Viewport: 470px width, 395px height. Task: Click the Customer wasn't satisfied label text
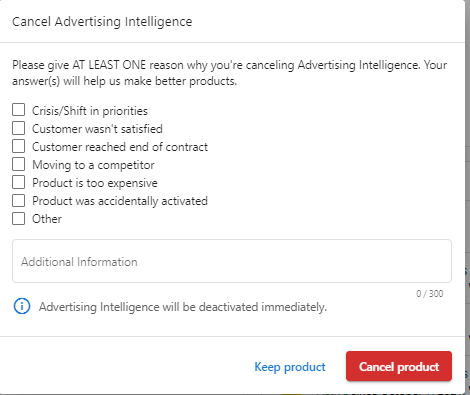(97, 129)
